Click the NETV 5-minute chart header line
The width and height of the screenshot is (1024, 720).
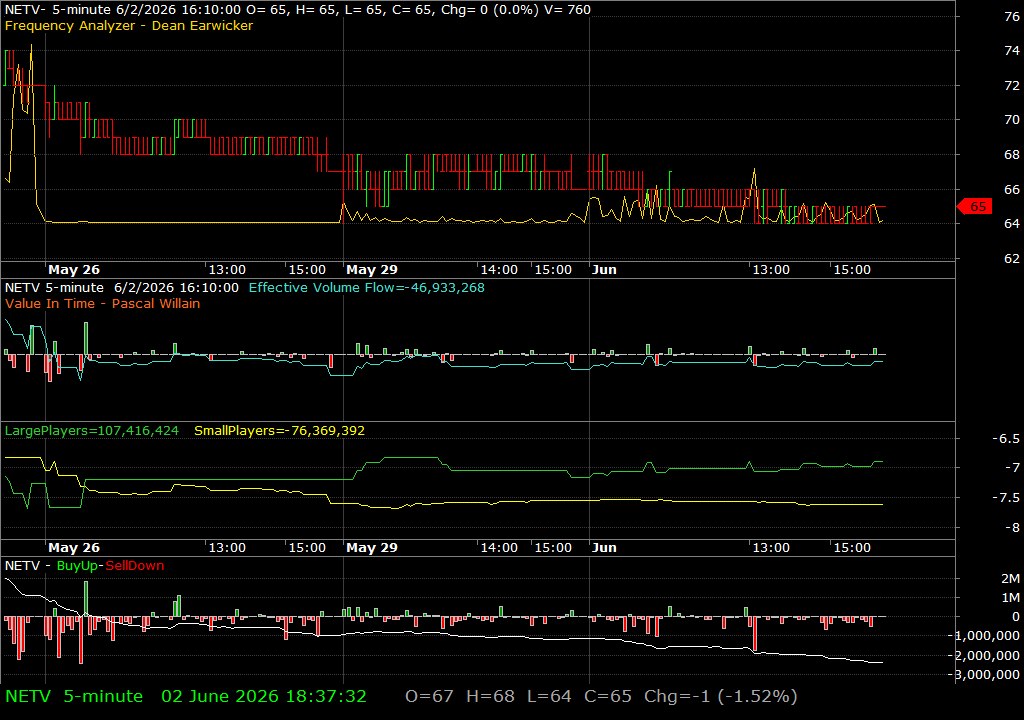[297, 10]
